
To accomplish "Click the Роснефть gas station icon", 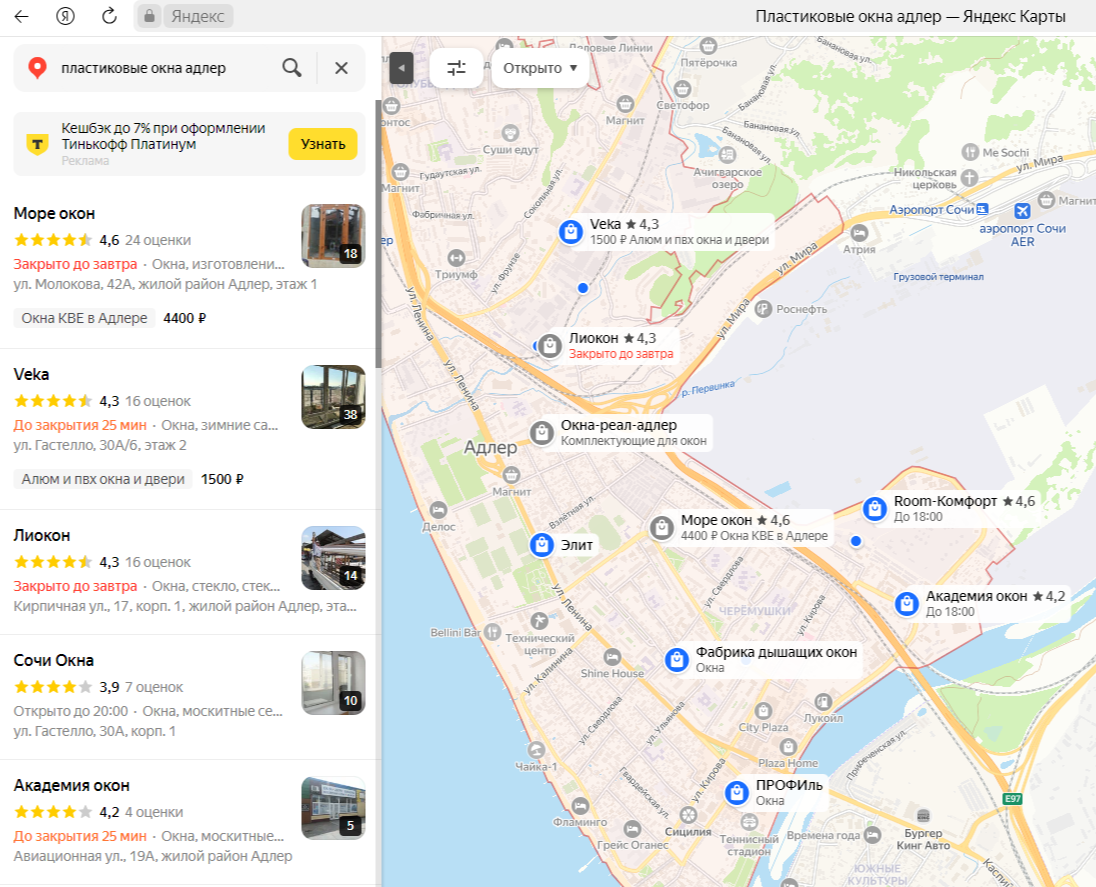I will pyautogui.click(x=763, y=308).
